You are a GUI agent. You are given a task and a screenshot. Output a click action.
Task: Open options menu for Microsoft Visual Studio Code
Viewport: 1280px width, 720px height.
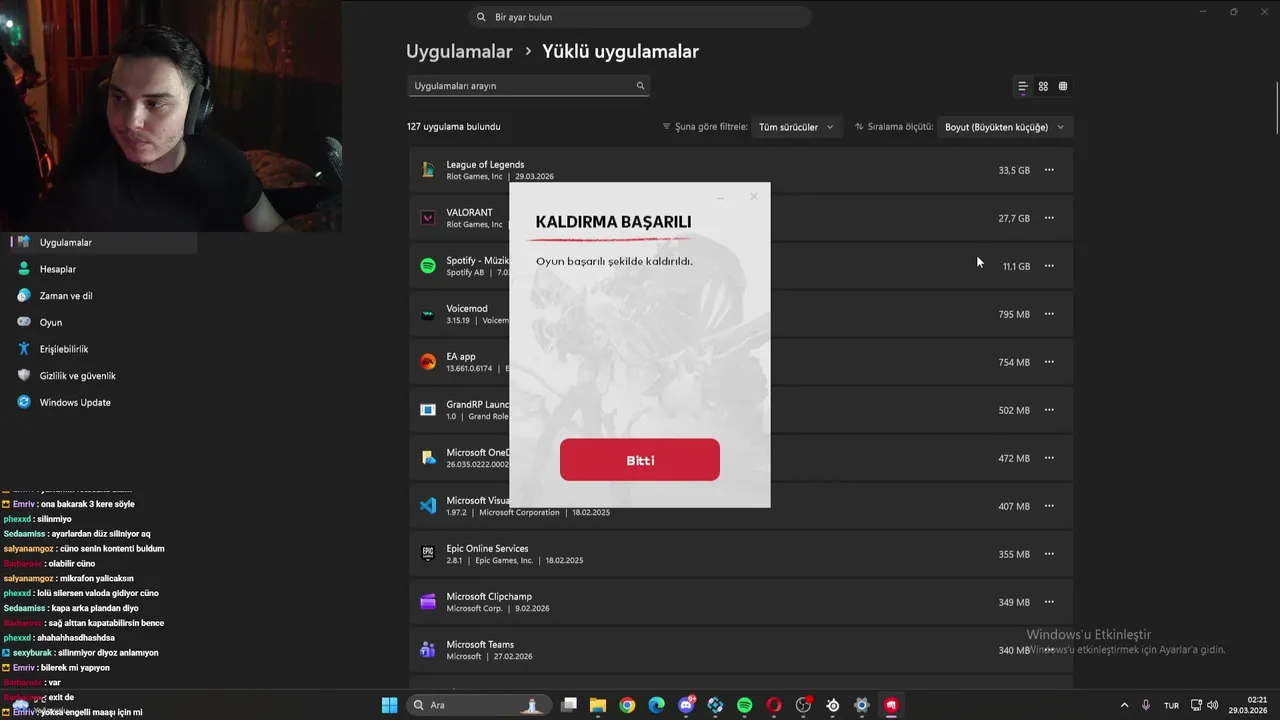(x=1049, y=506)
